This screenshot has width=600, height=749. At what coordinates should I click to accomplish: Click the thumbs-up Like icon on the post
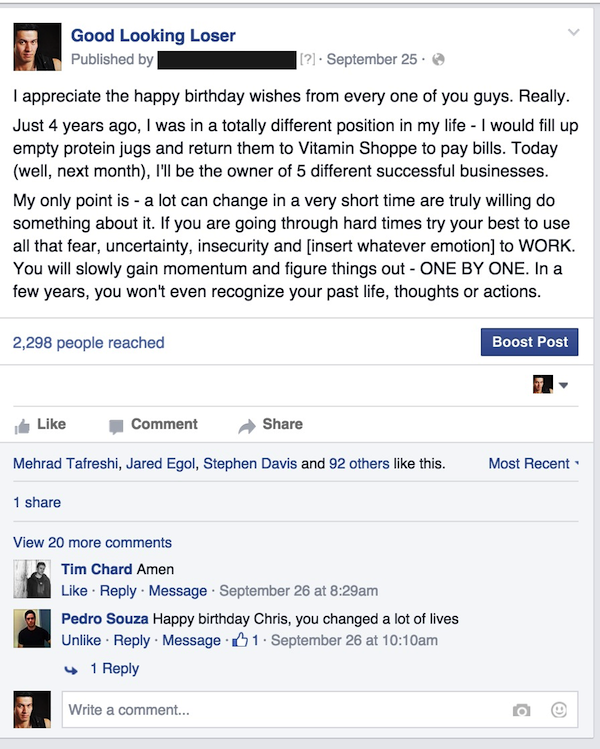pos(22,426)
